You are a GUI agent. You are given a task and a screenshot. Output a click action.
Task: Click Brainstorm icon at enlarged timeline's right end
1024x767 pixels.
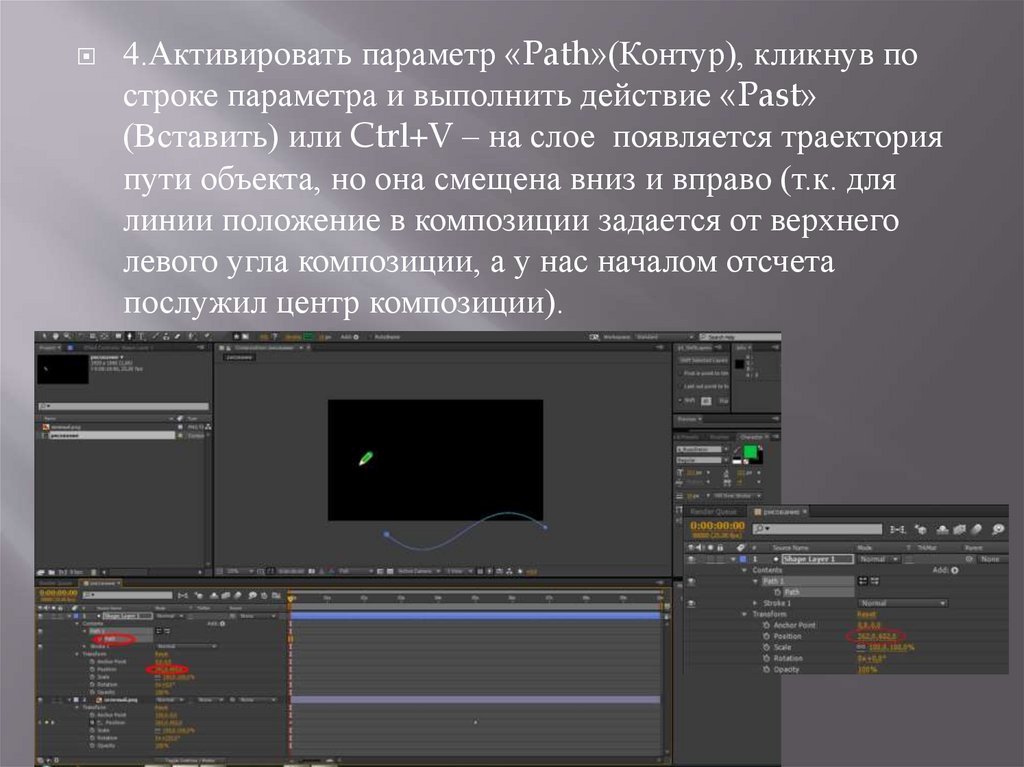[x=999, y=530]
